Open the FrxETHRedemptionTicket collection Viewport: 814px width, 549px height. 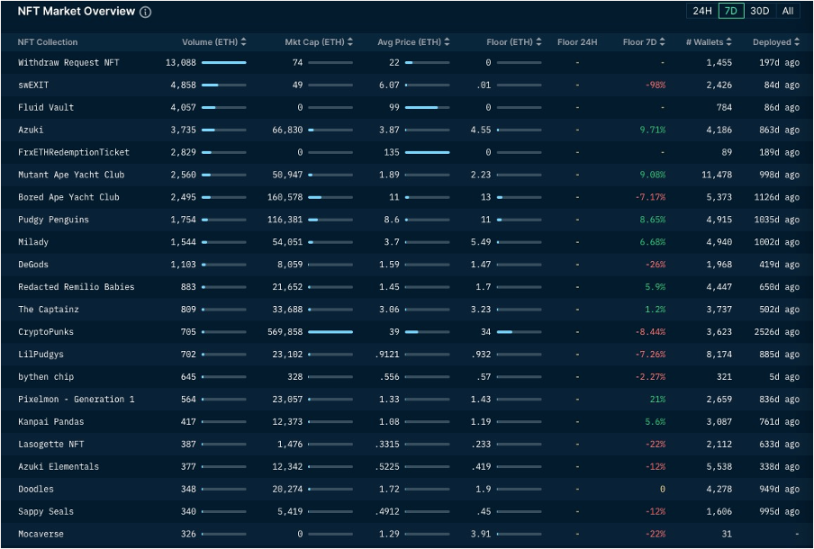pyautogui.click(x=74, y=152)
